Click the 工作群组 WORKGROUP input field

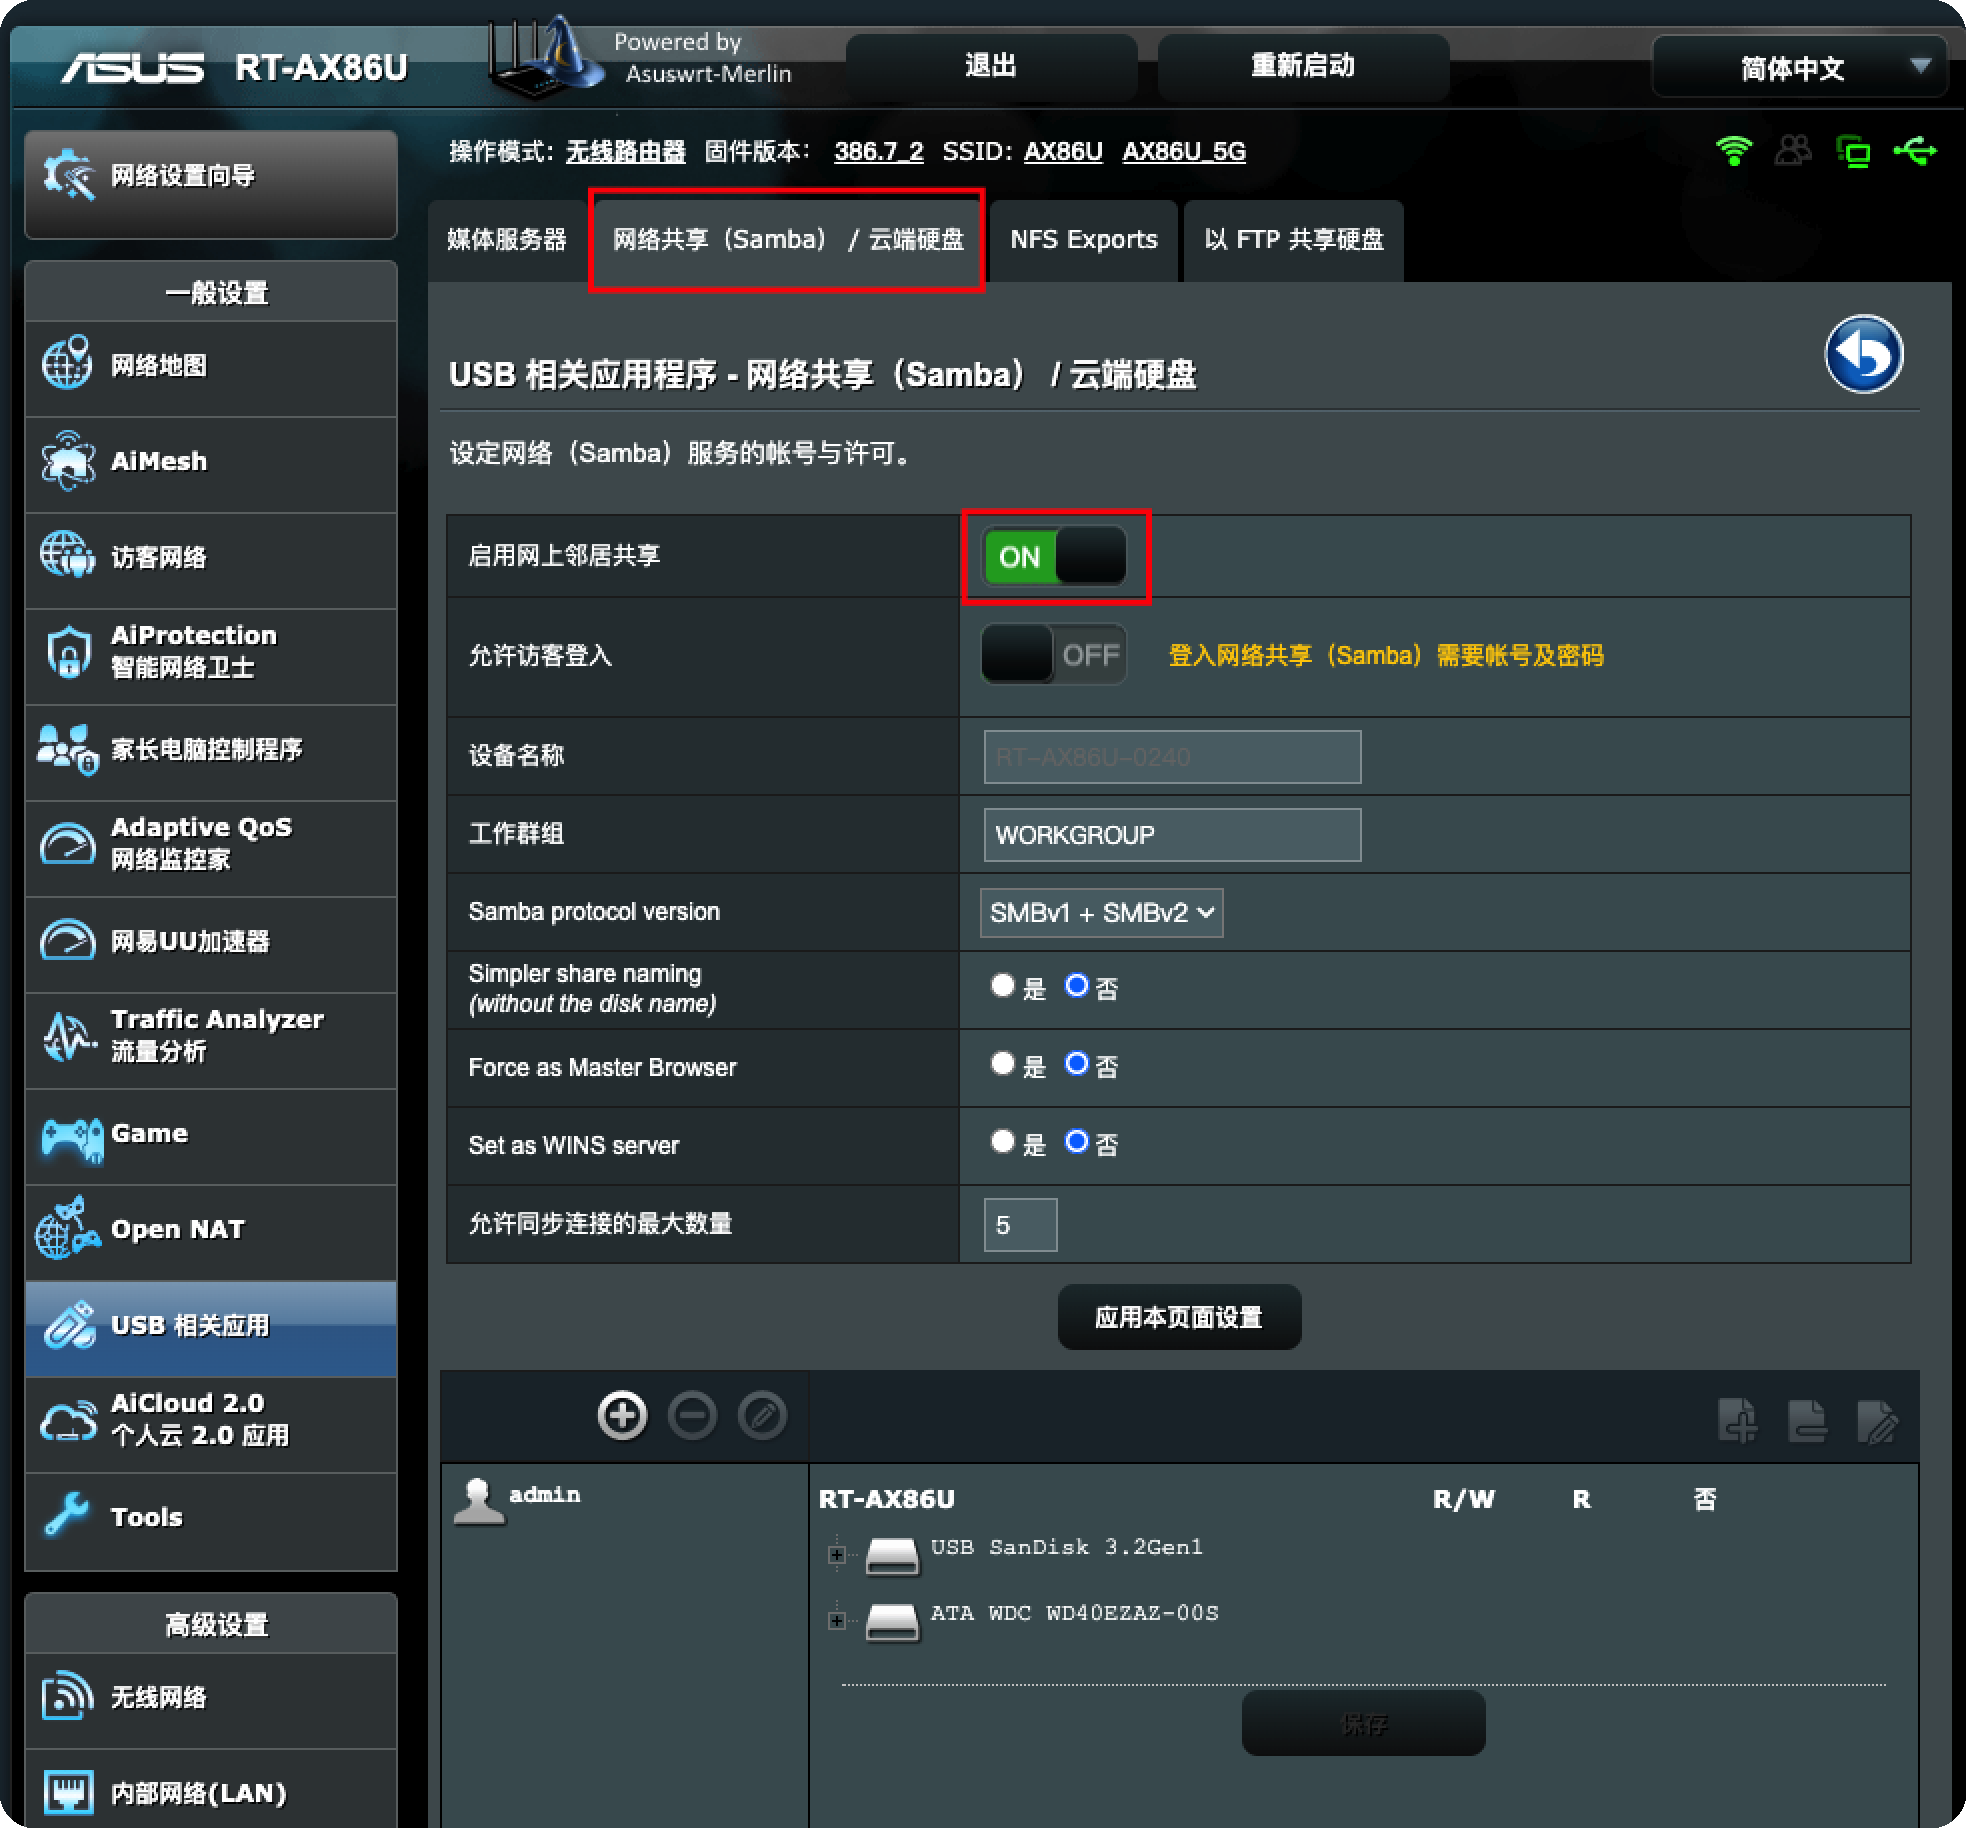1172,835
